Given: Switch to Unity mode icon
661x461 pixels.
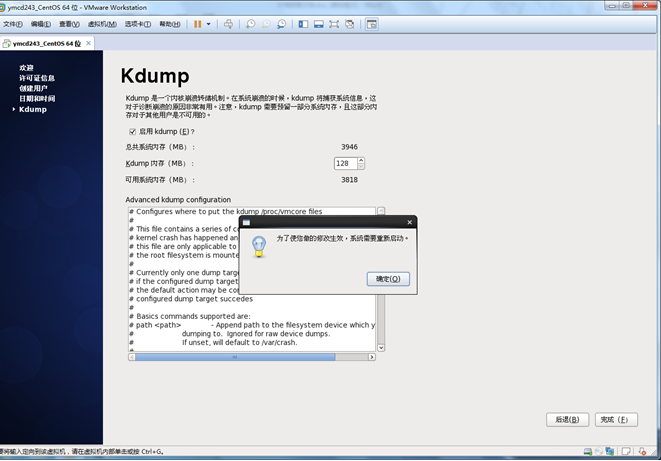Looking at the screenshot, I should (x=349, y=24).
